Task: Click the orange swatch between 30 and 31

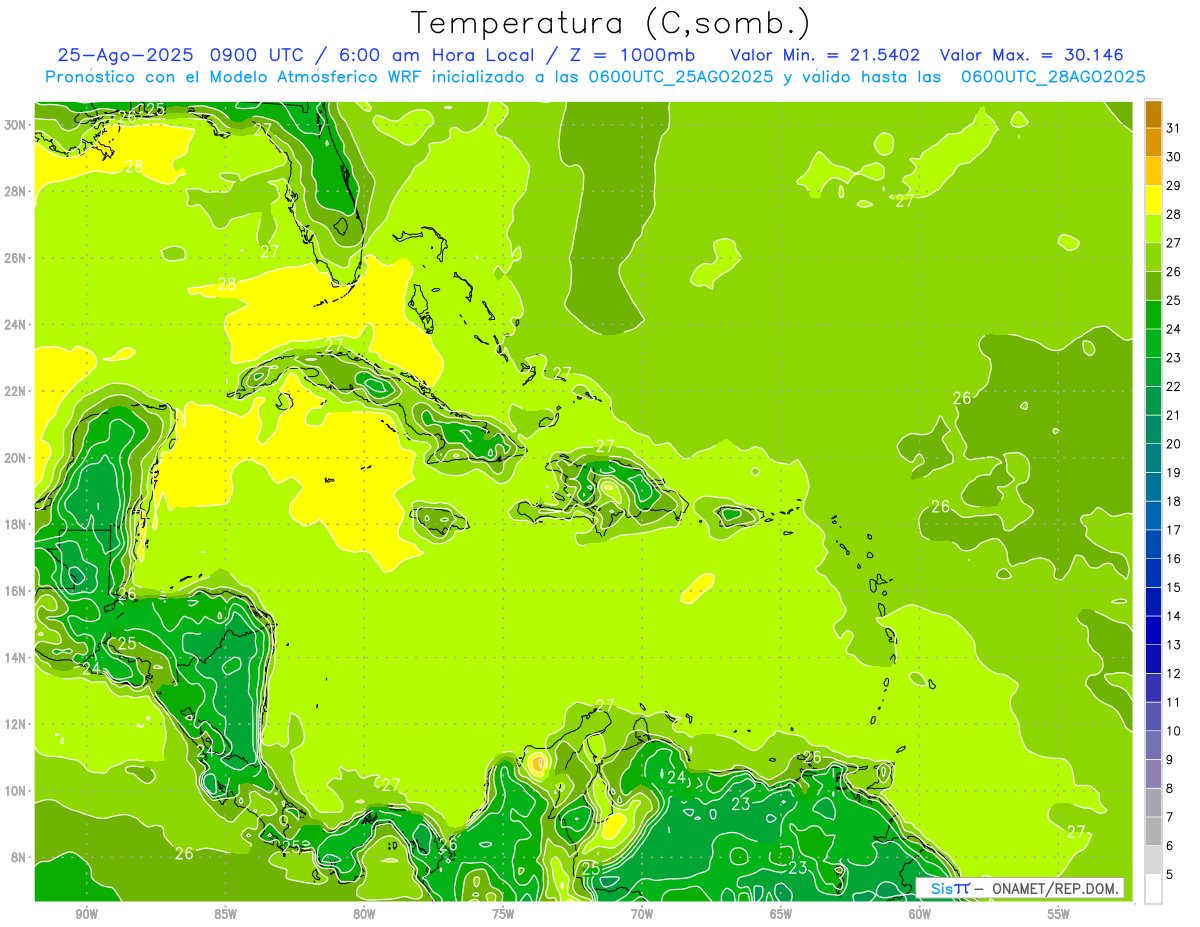Action: (1153, 142)
